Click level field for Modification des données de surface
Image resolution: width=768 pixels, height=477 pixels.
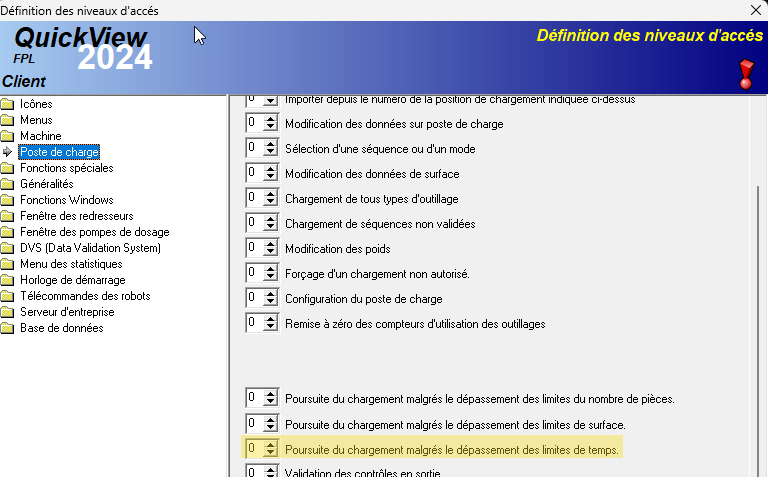pos(254,173)
